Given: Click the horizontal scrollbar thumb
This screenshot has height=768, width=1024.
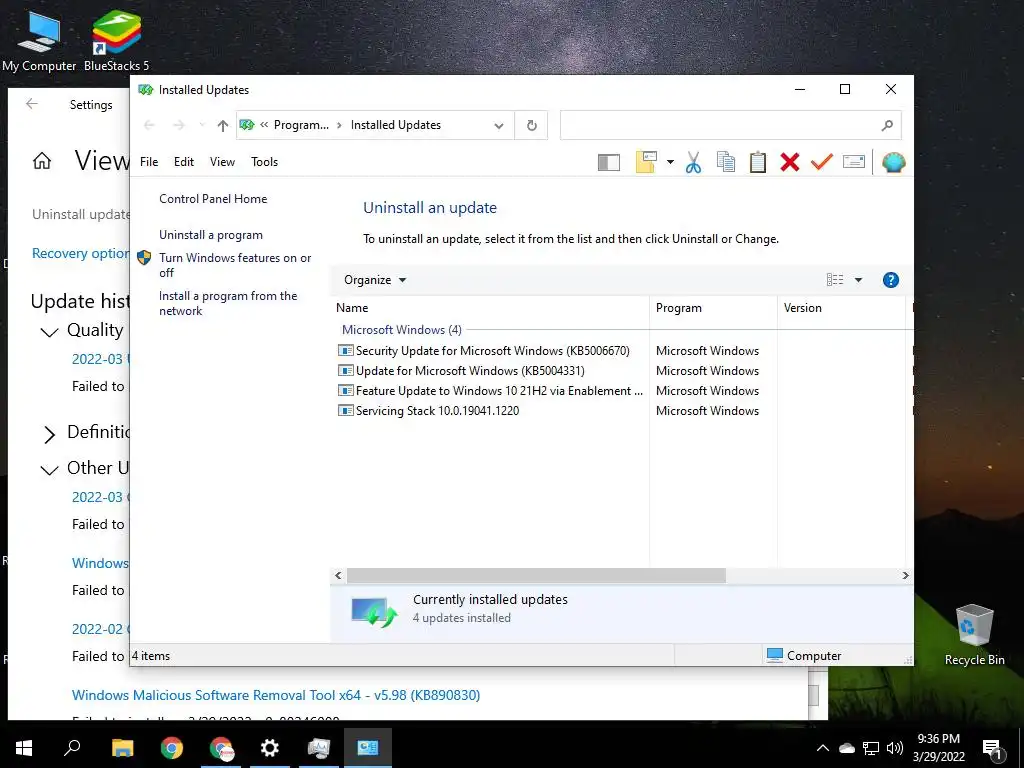Looking at the screenshot, I should tap(536, 575).
